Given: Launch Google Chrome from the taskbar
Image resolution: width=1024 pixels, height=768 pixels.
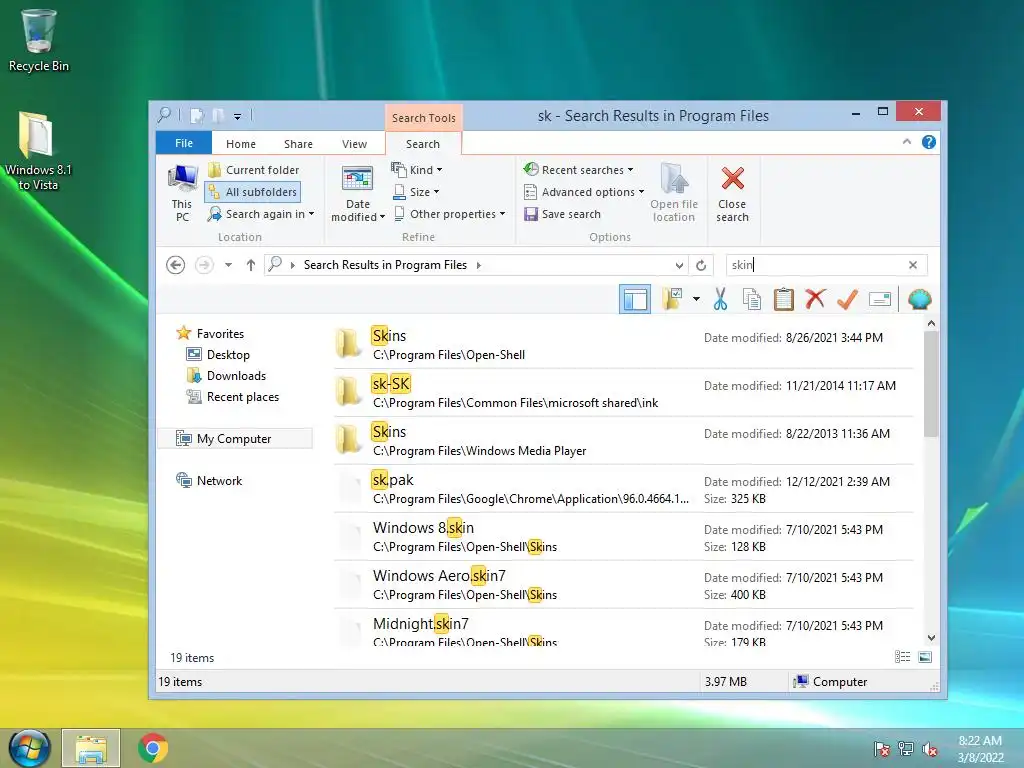Looking at the screenshot, I should point(152,748).
